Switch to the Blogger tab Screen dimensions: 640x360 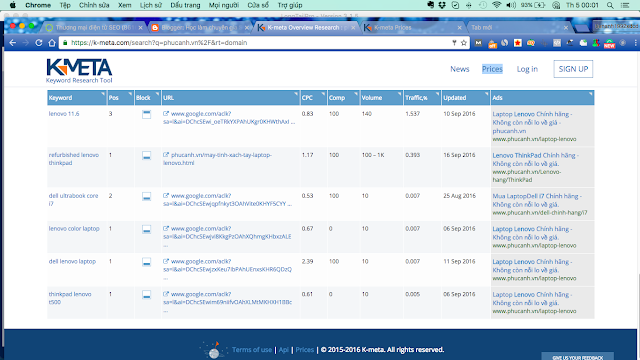click(x=199, y=28)
